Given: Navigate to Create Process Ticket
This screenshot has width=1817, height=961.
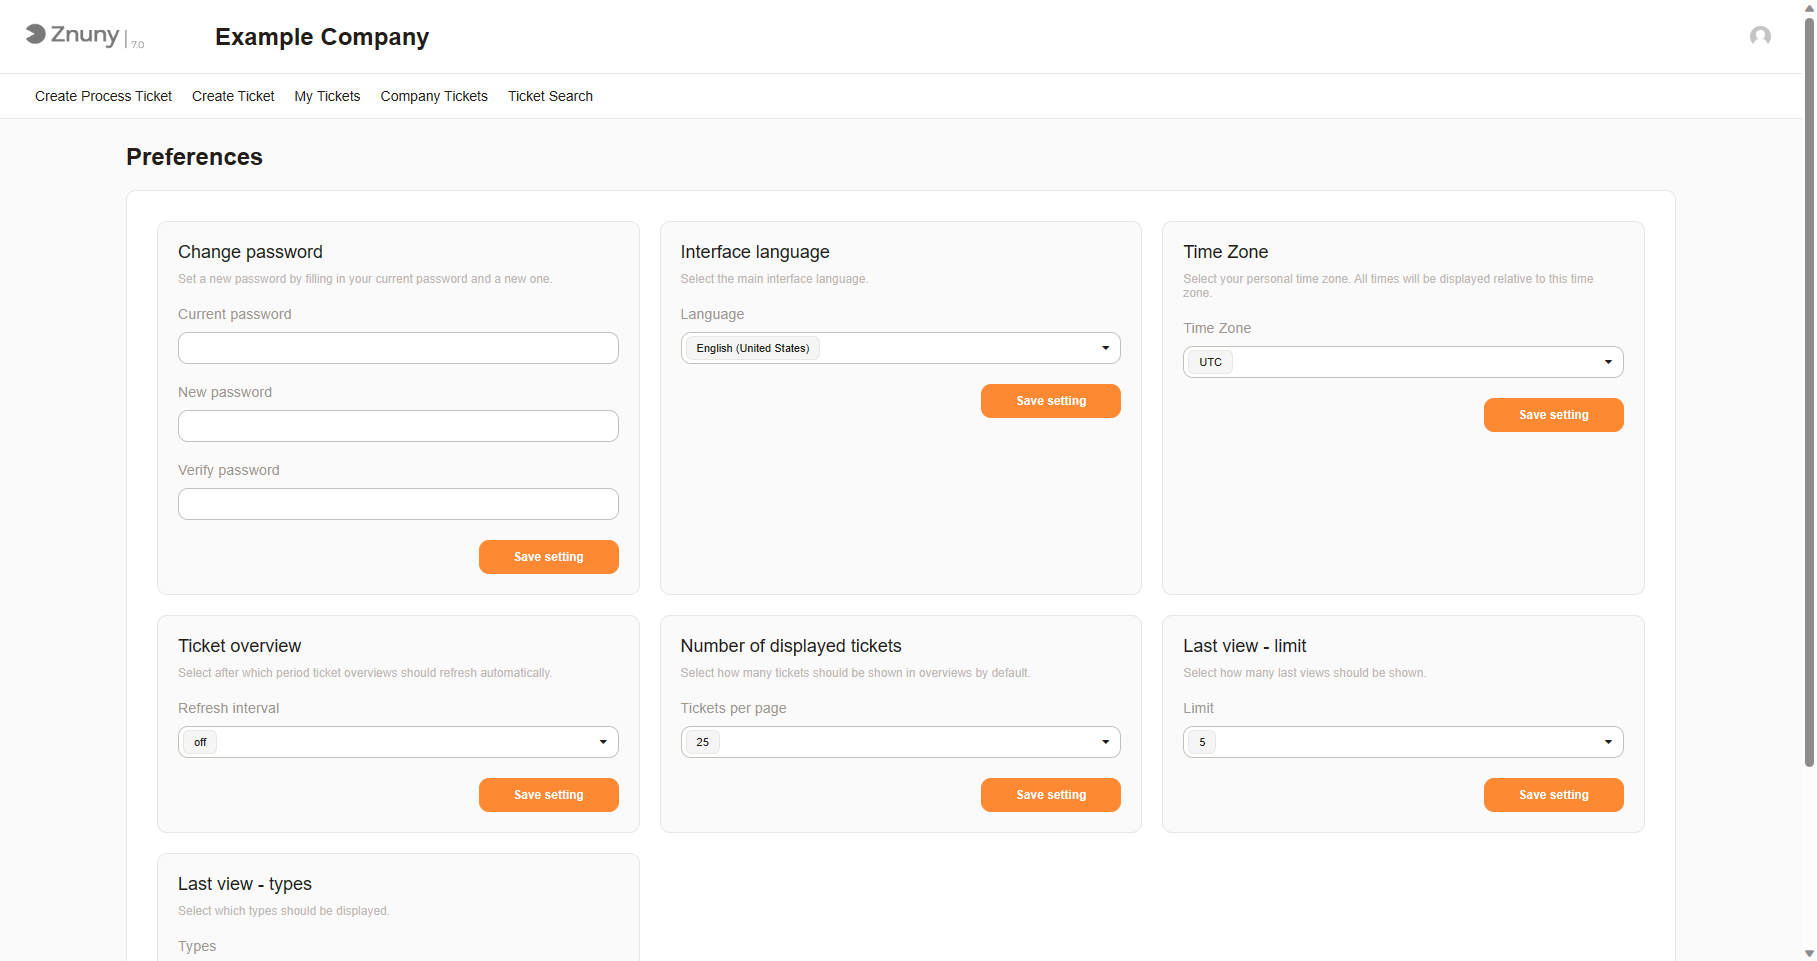Looking at the screenshot, I should (103, 96).
